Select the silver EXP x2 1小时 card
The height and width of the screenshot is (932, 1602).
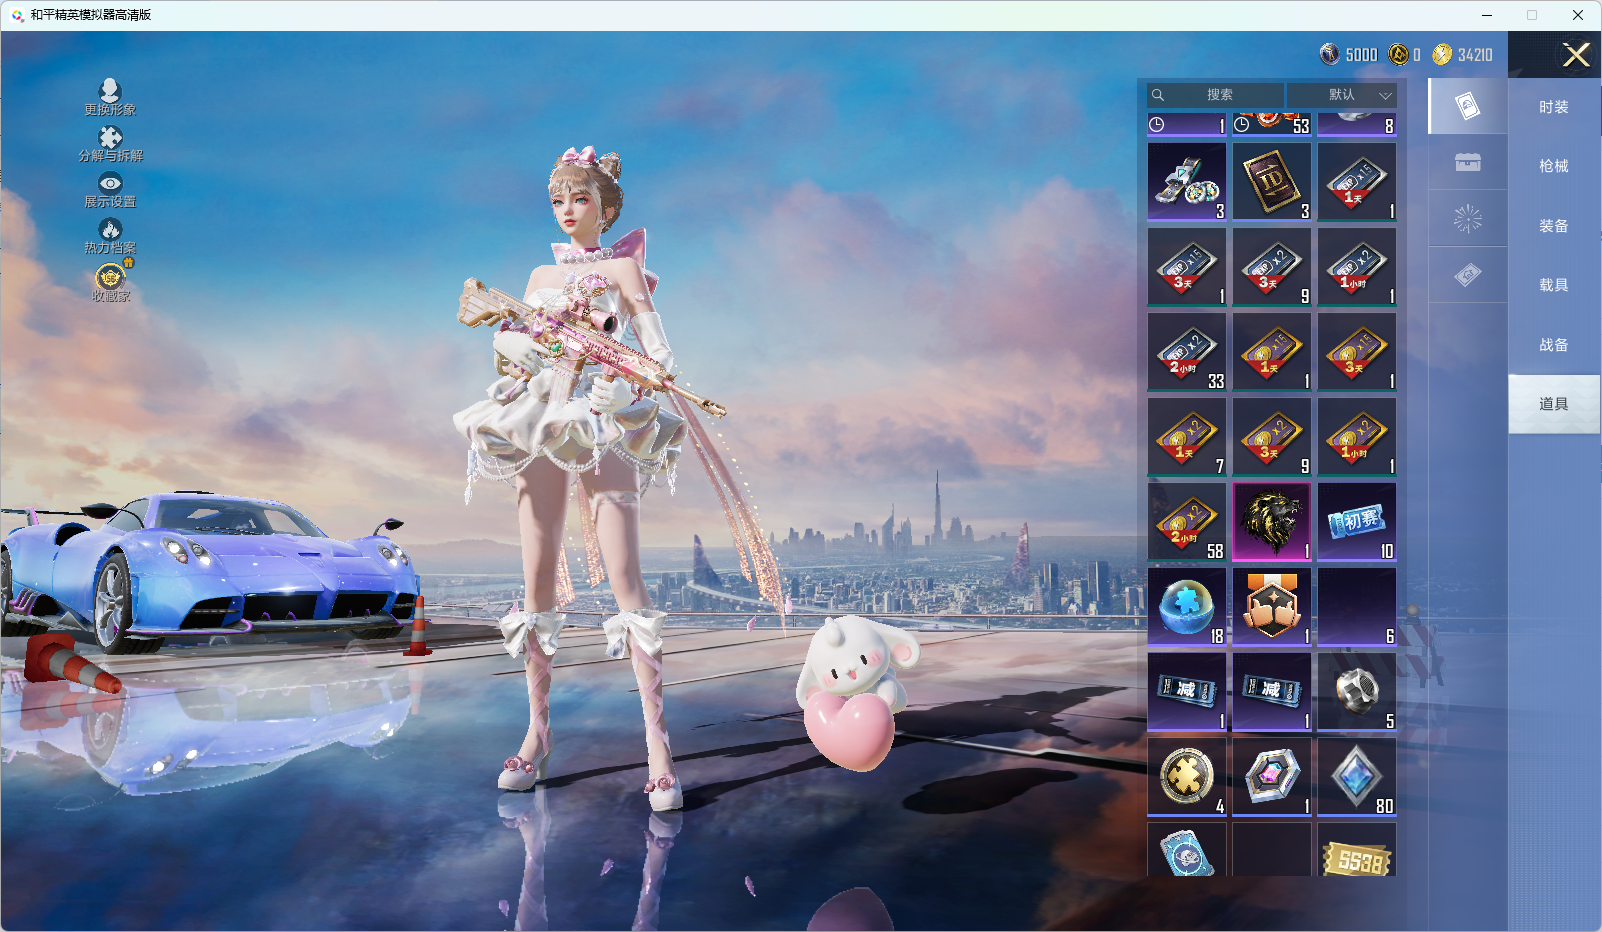coord(1357,267)
